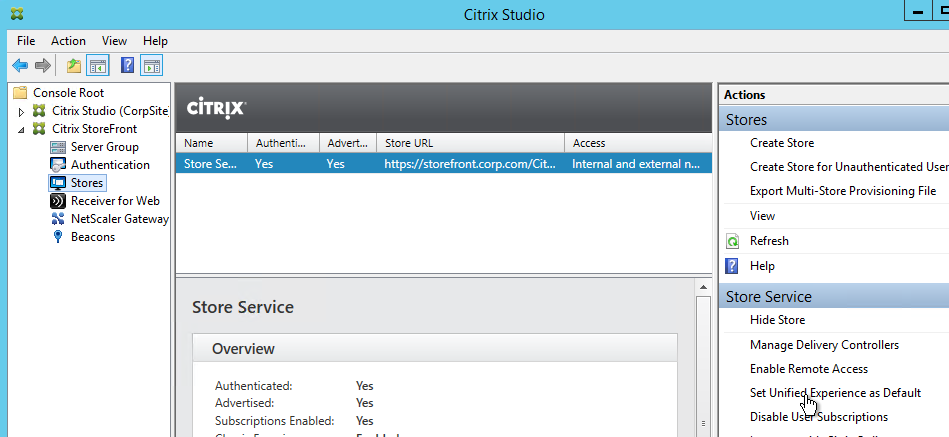Viewport: 949px width, 437px height.
Task: Toggle the Show/Hide Console Tree icon
Action: click(97, 65)
